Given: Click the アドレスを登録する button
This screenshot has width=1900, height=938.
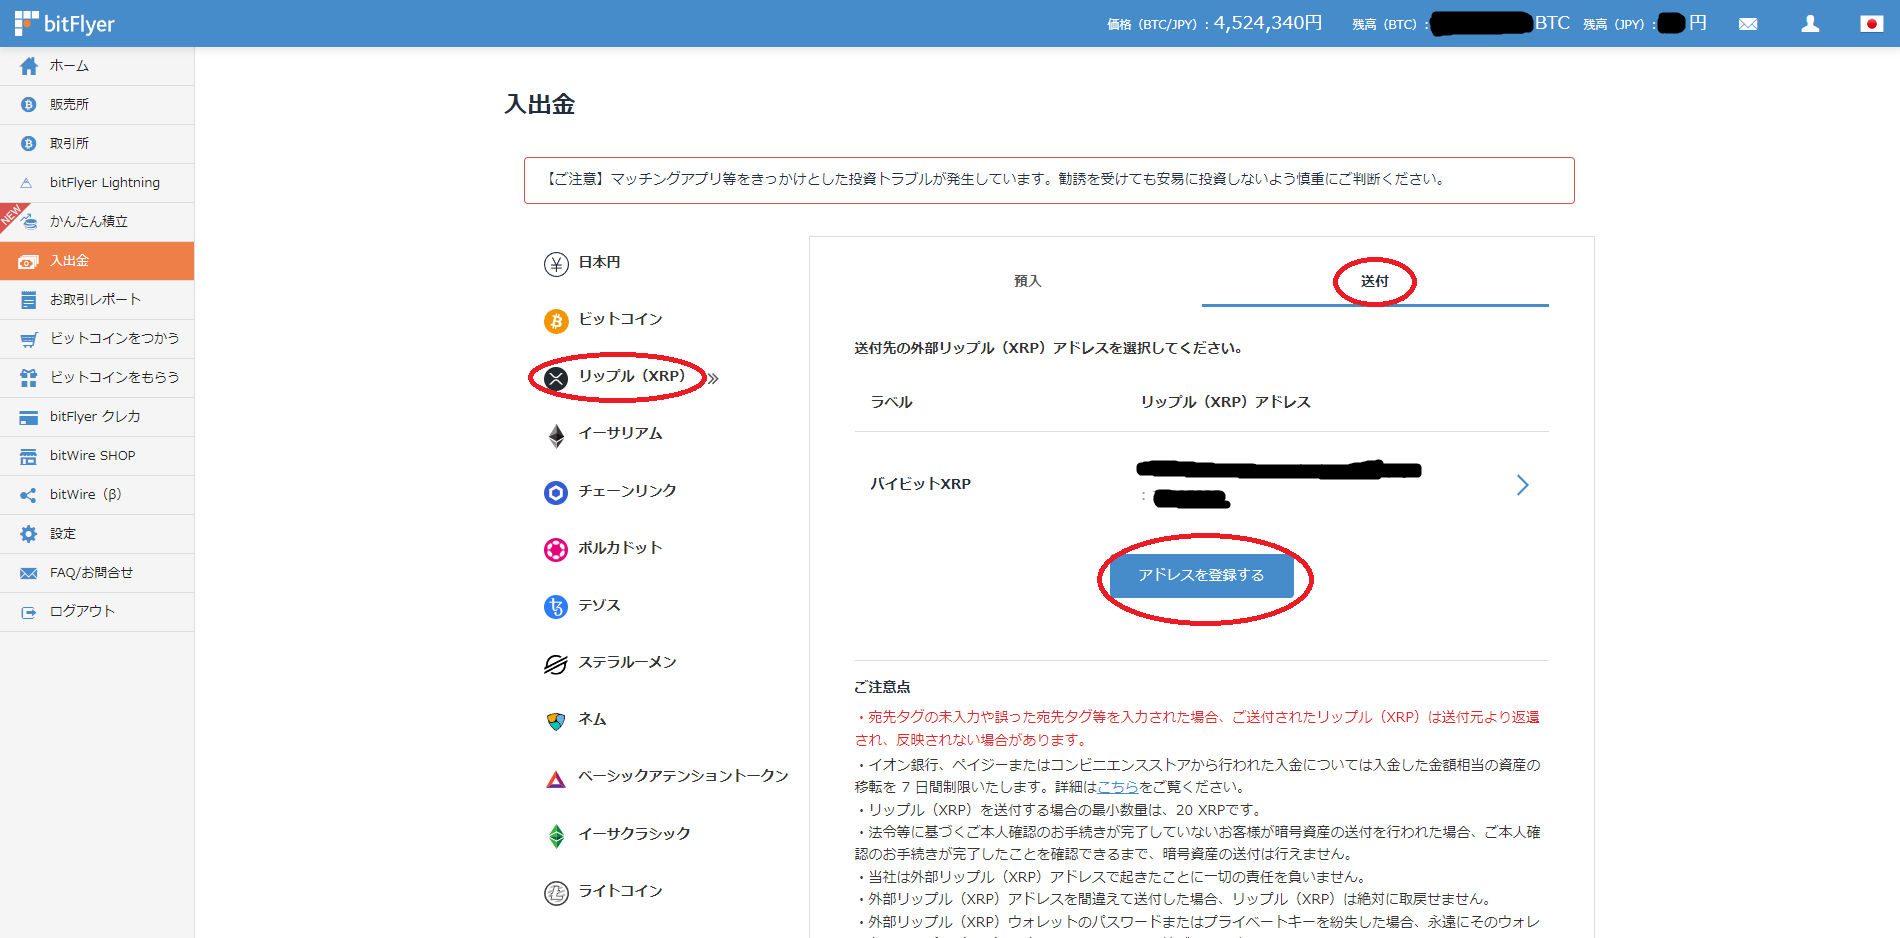Looking at the screenshot, I should [x=1202, y=575].
